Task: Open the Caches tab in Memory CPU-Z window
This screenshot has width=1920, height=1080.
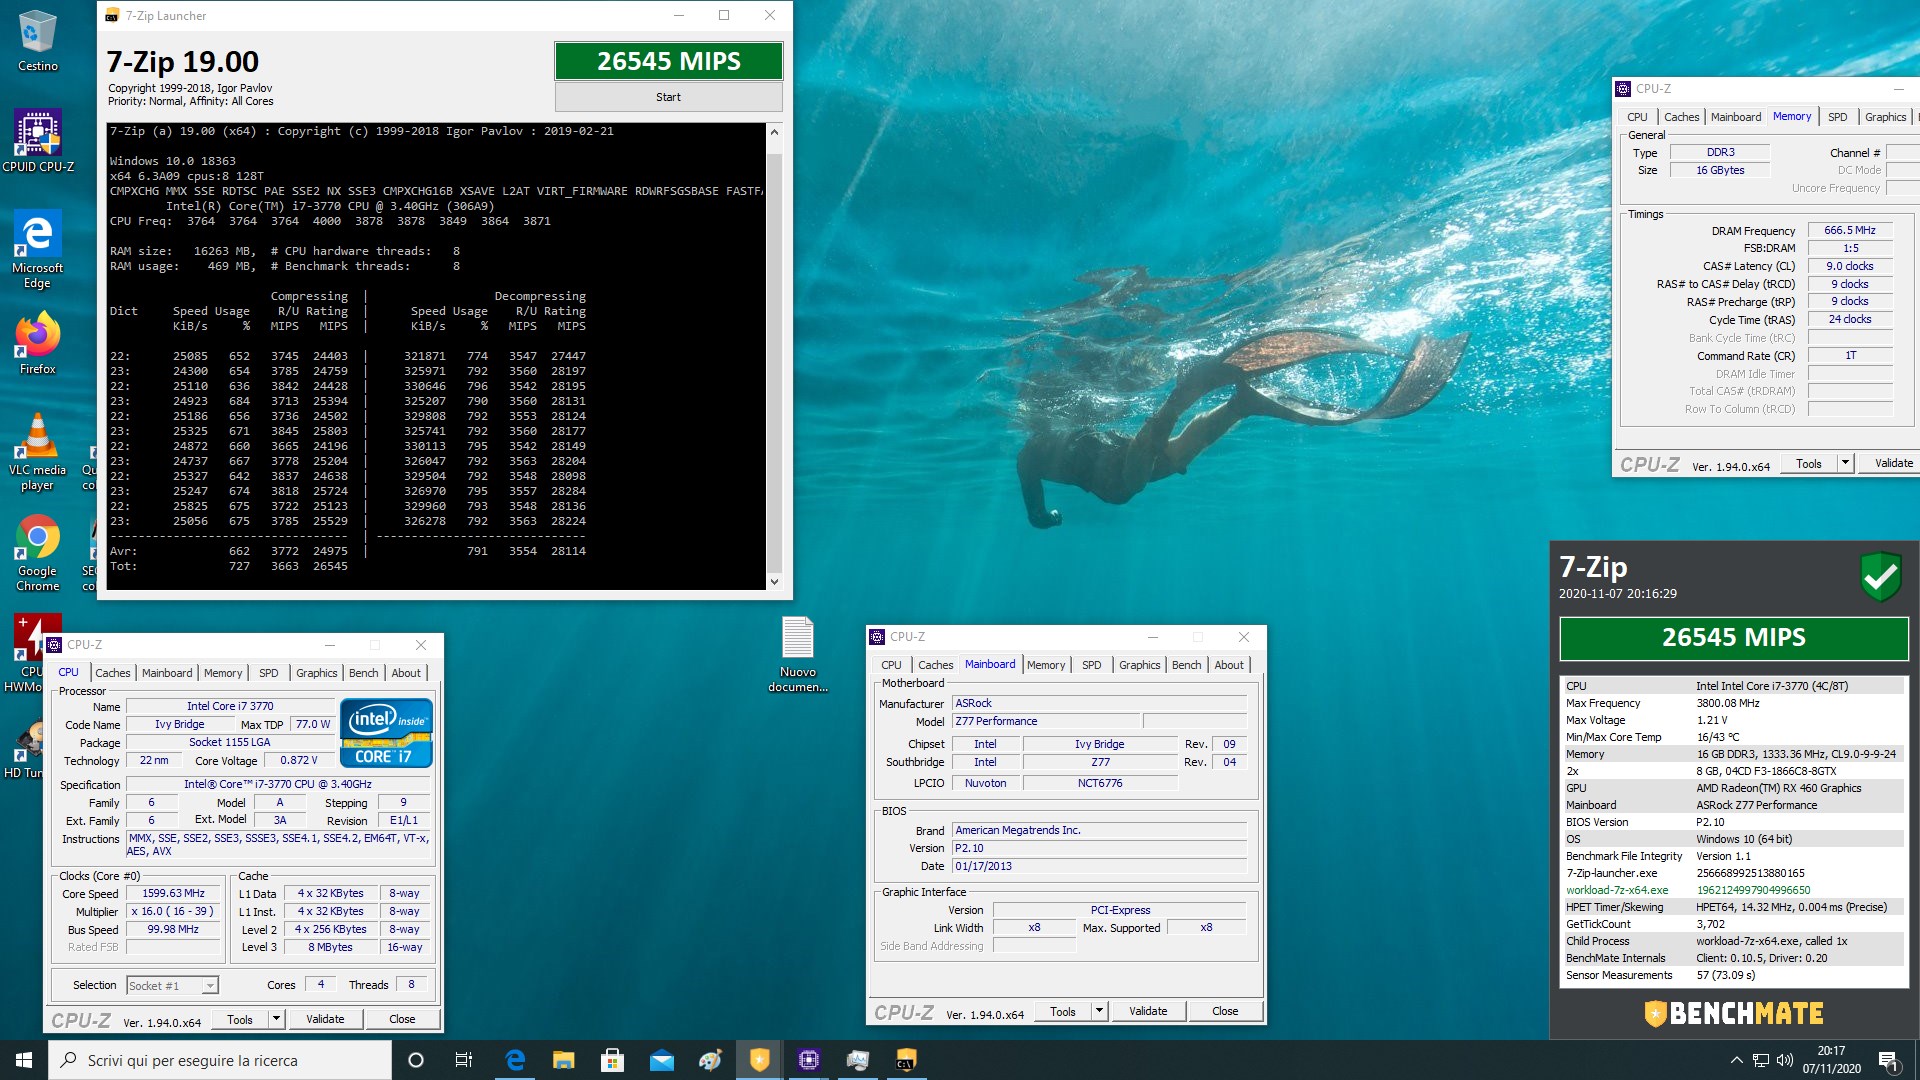Action: (x=1681, y=117)
